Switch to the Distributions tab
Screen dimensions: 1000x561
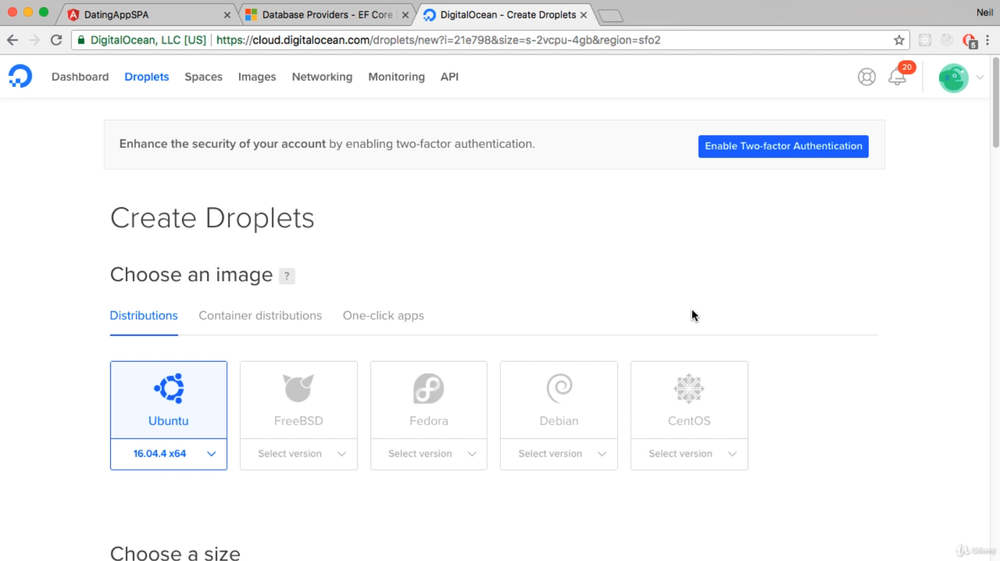click(143, 316)
